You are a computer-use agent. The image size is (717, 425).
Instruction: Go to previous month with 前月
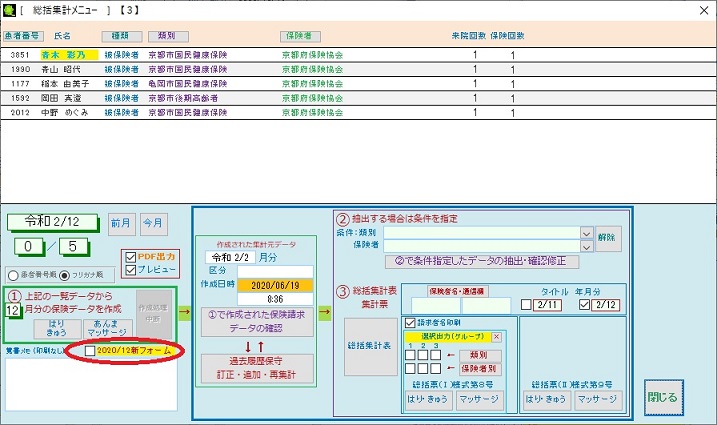click(121, 223)
